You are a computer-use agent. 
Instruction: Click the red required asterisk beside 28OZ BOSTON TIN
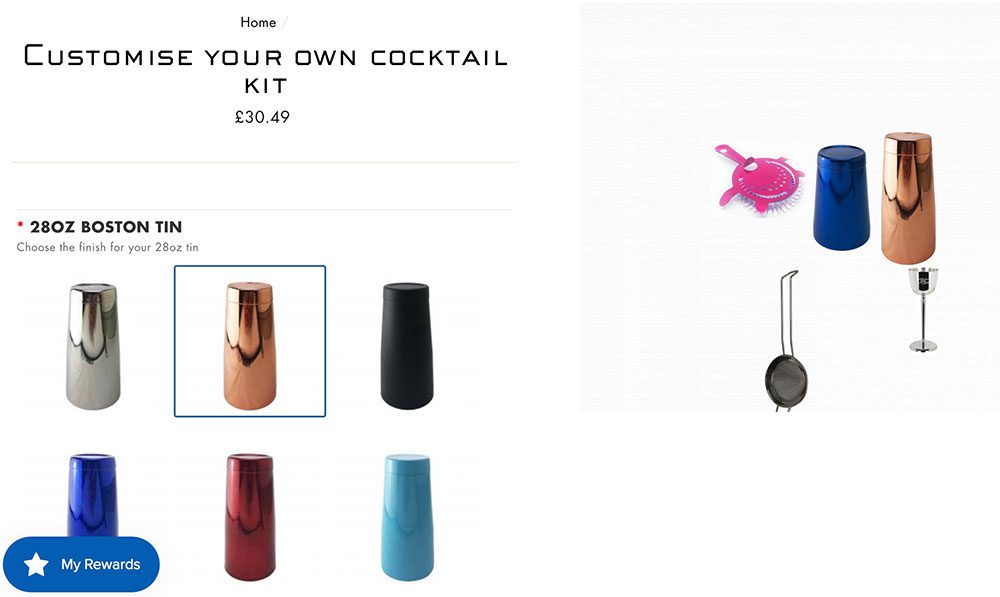point(21,225)
